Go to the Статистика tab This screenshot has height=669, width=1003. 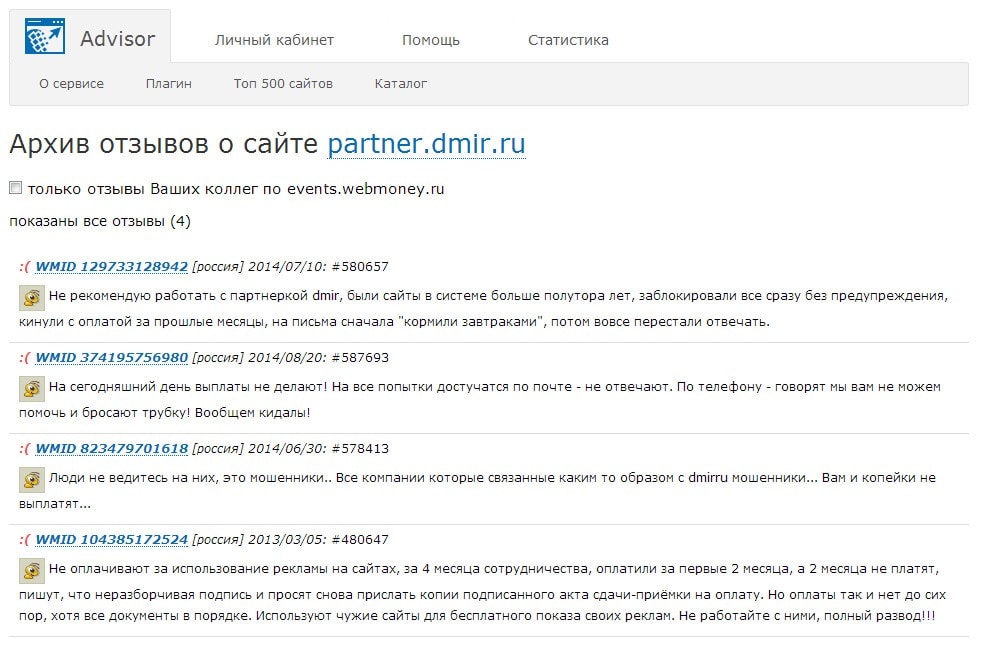tap(568, 40)
